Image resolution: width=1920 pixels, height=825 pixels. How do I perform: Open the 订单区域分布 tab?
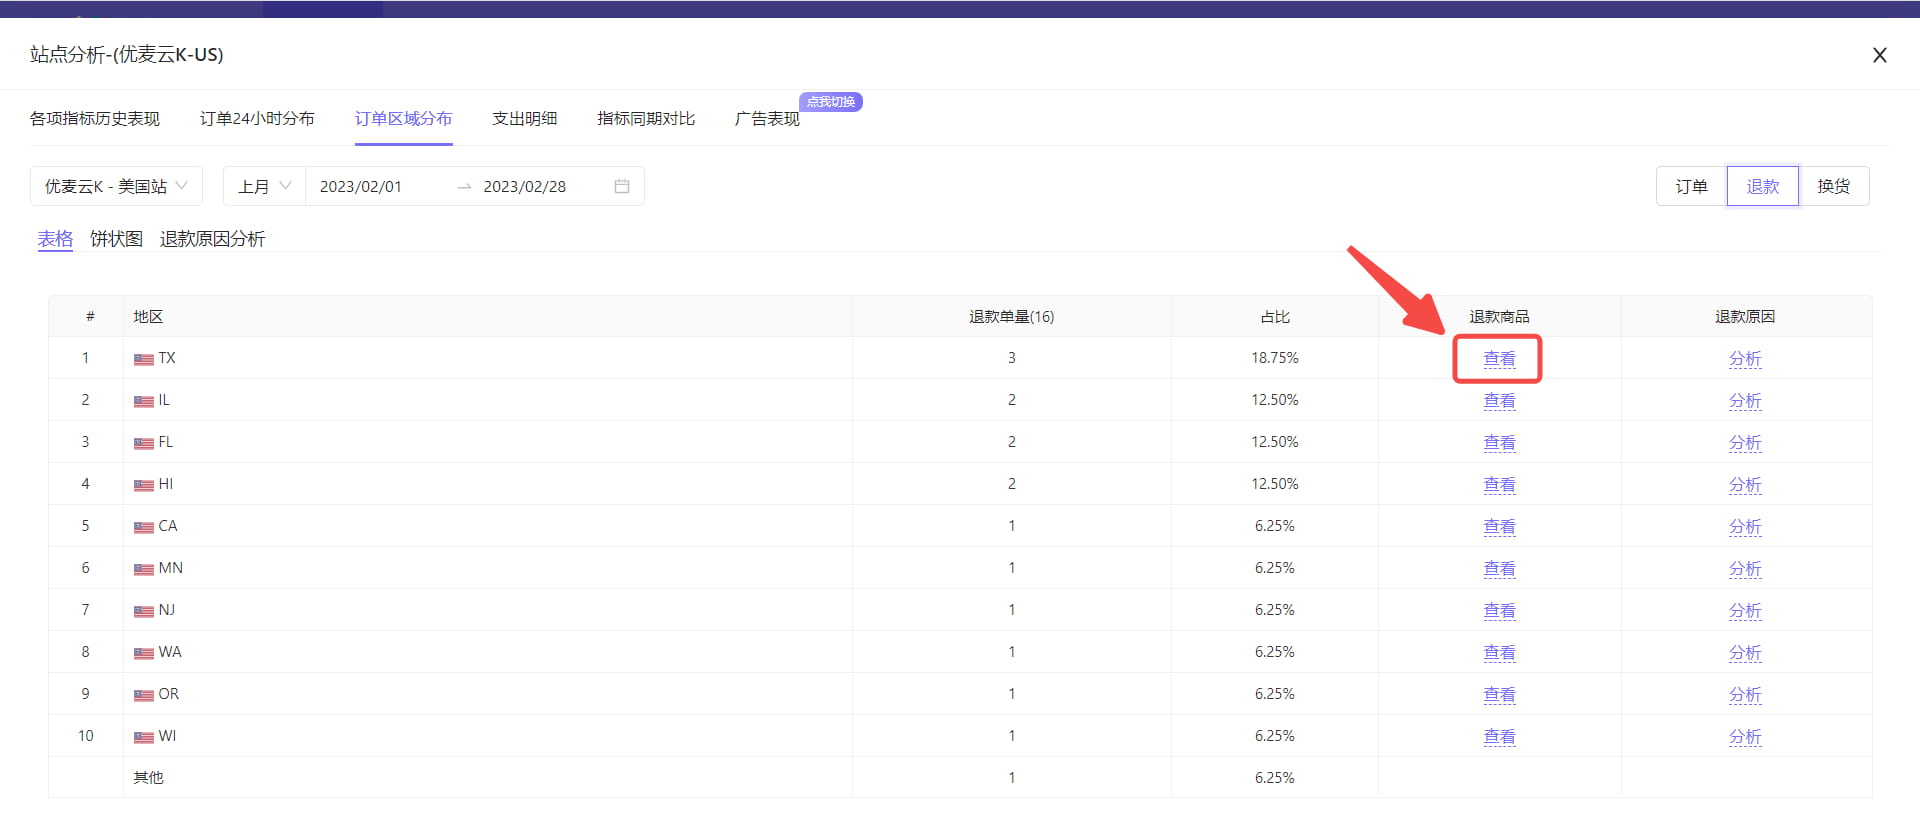click(x=403, y=118)
